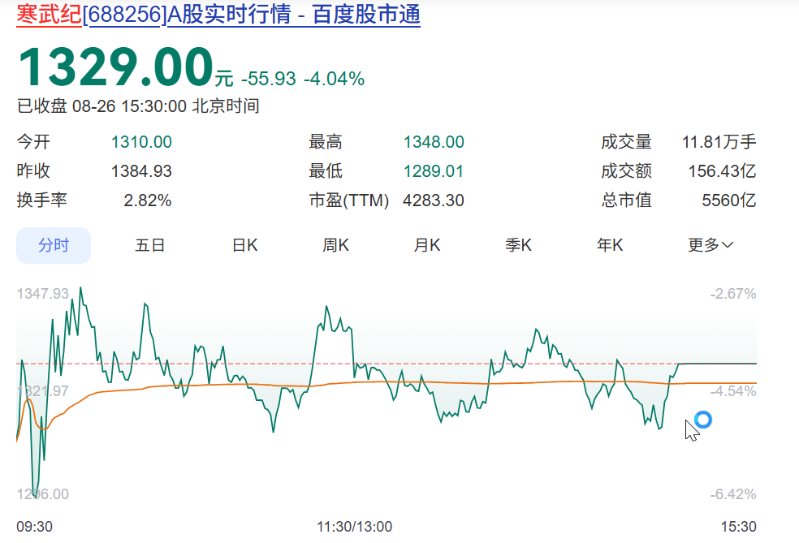Expand the 更多 dropdown menu
Screen dimensions: 799x543
[x=711, y=245]
